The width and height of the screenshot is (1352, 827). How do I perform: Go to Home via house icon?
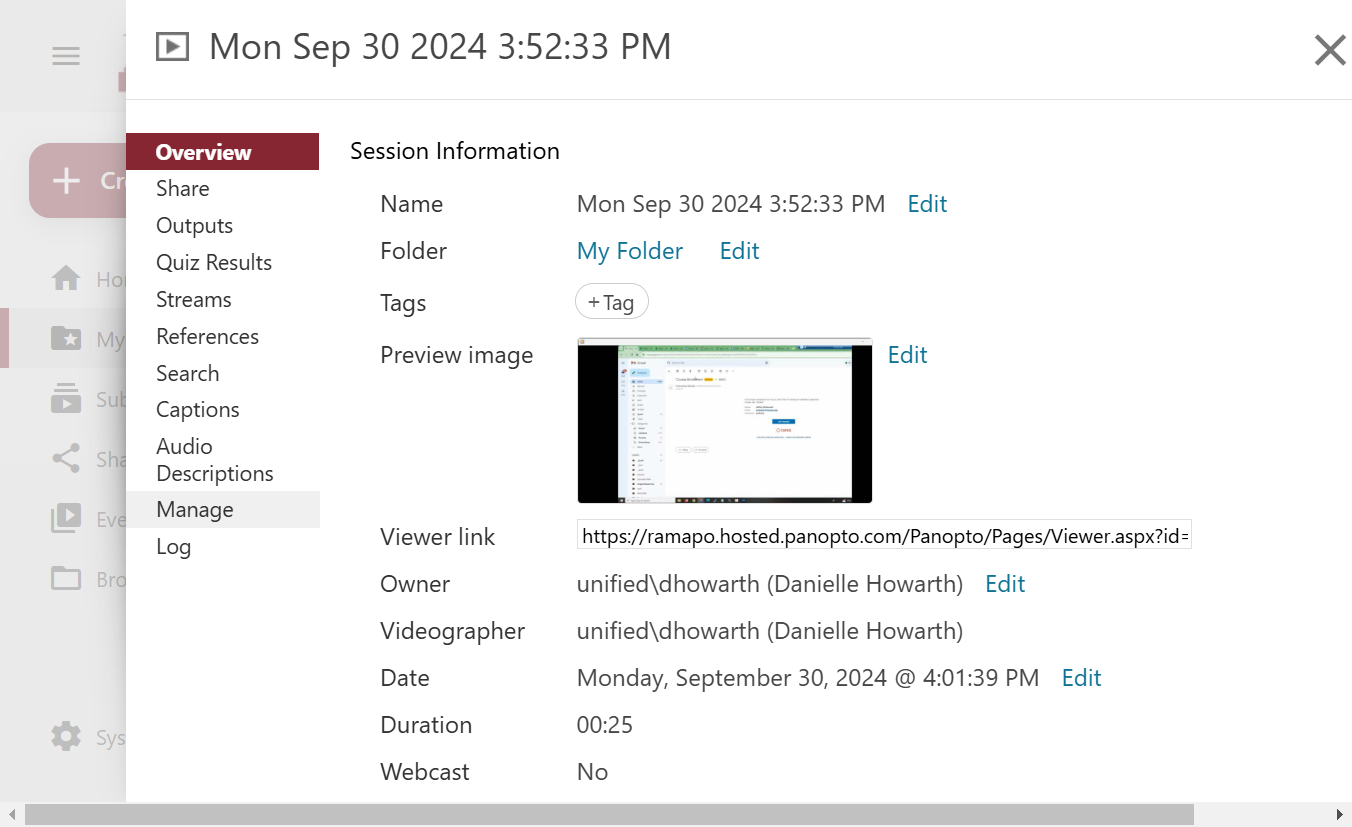66,279
